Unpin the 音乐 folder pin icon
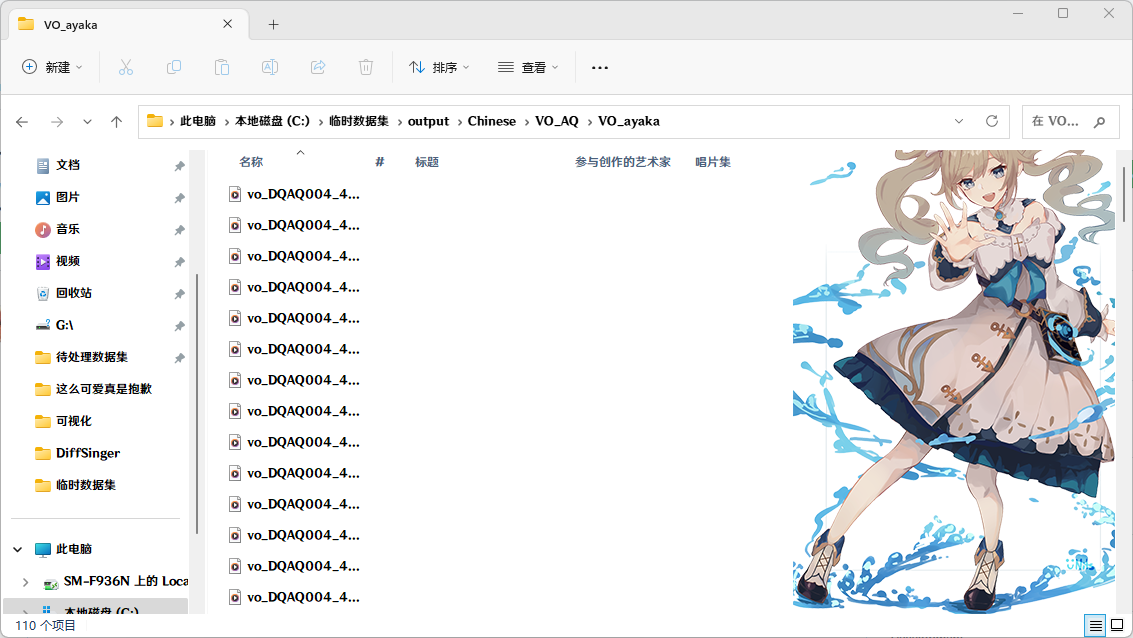The height and width of the screenshot is (638, 1133). point(179,229)
